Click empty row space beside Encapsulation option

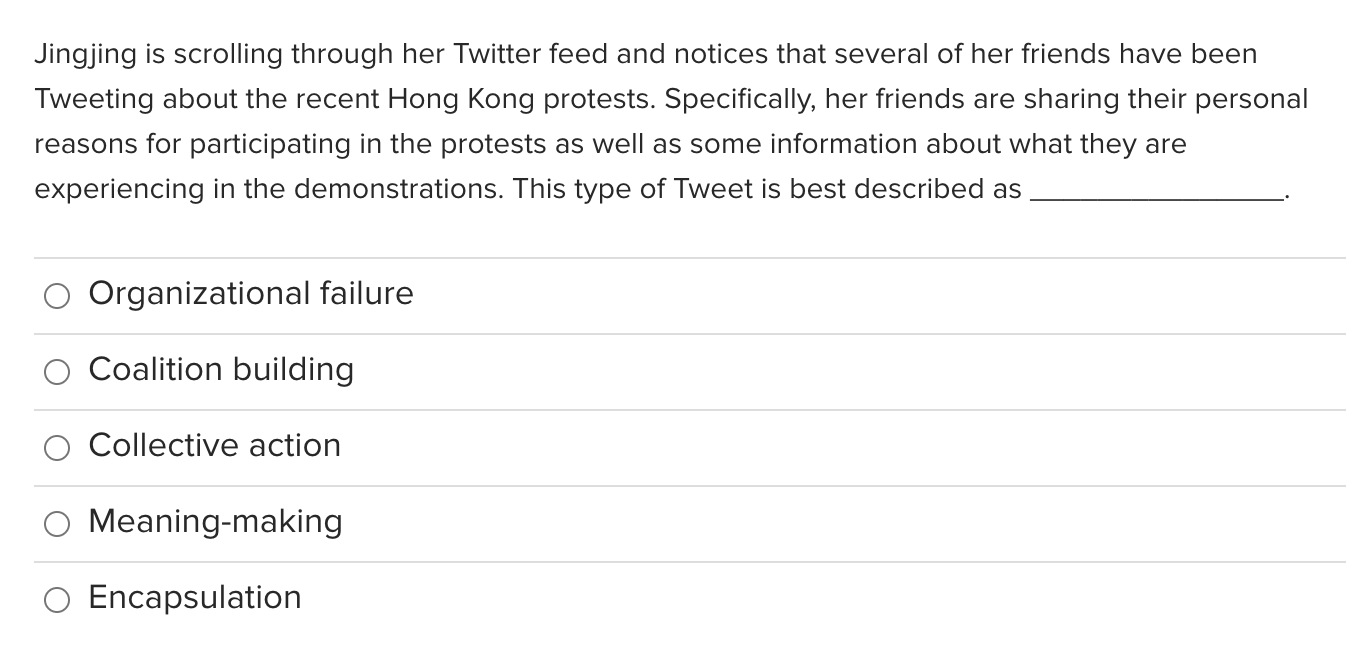click(820, 599)
